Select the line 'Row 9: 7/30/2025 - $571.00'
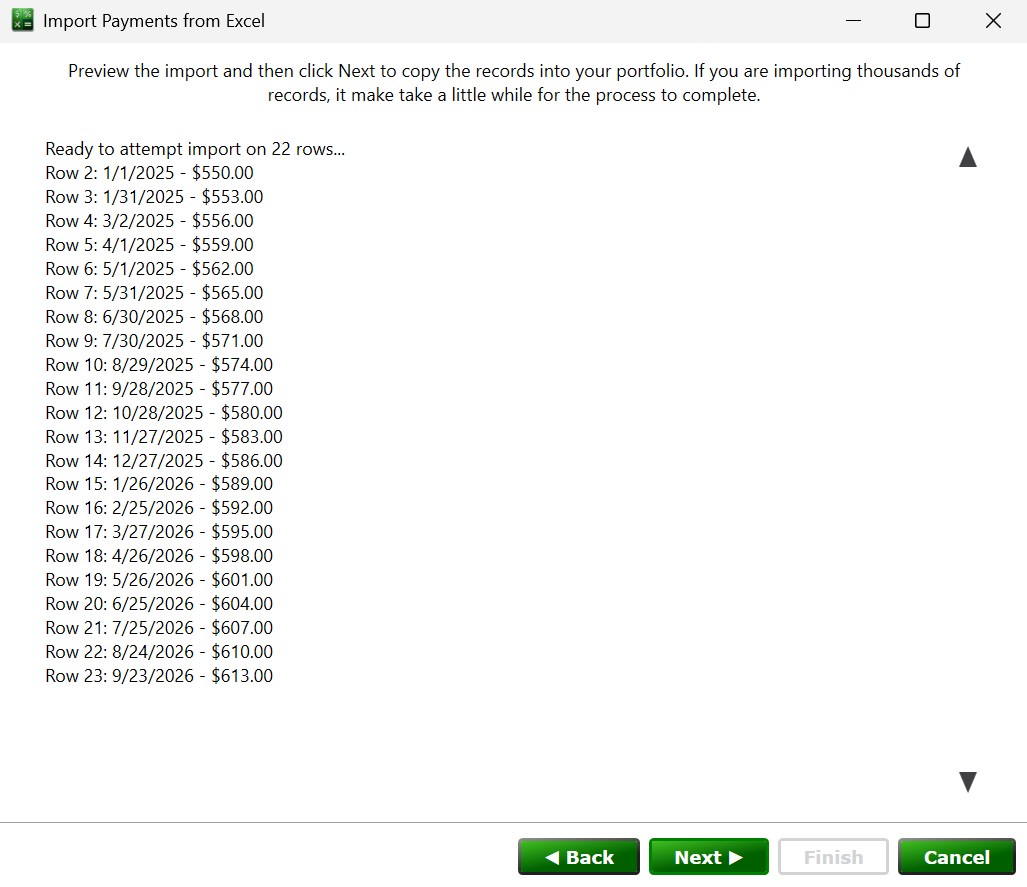 (x=154, y=341)
